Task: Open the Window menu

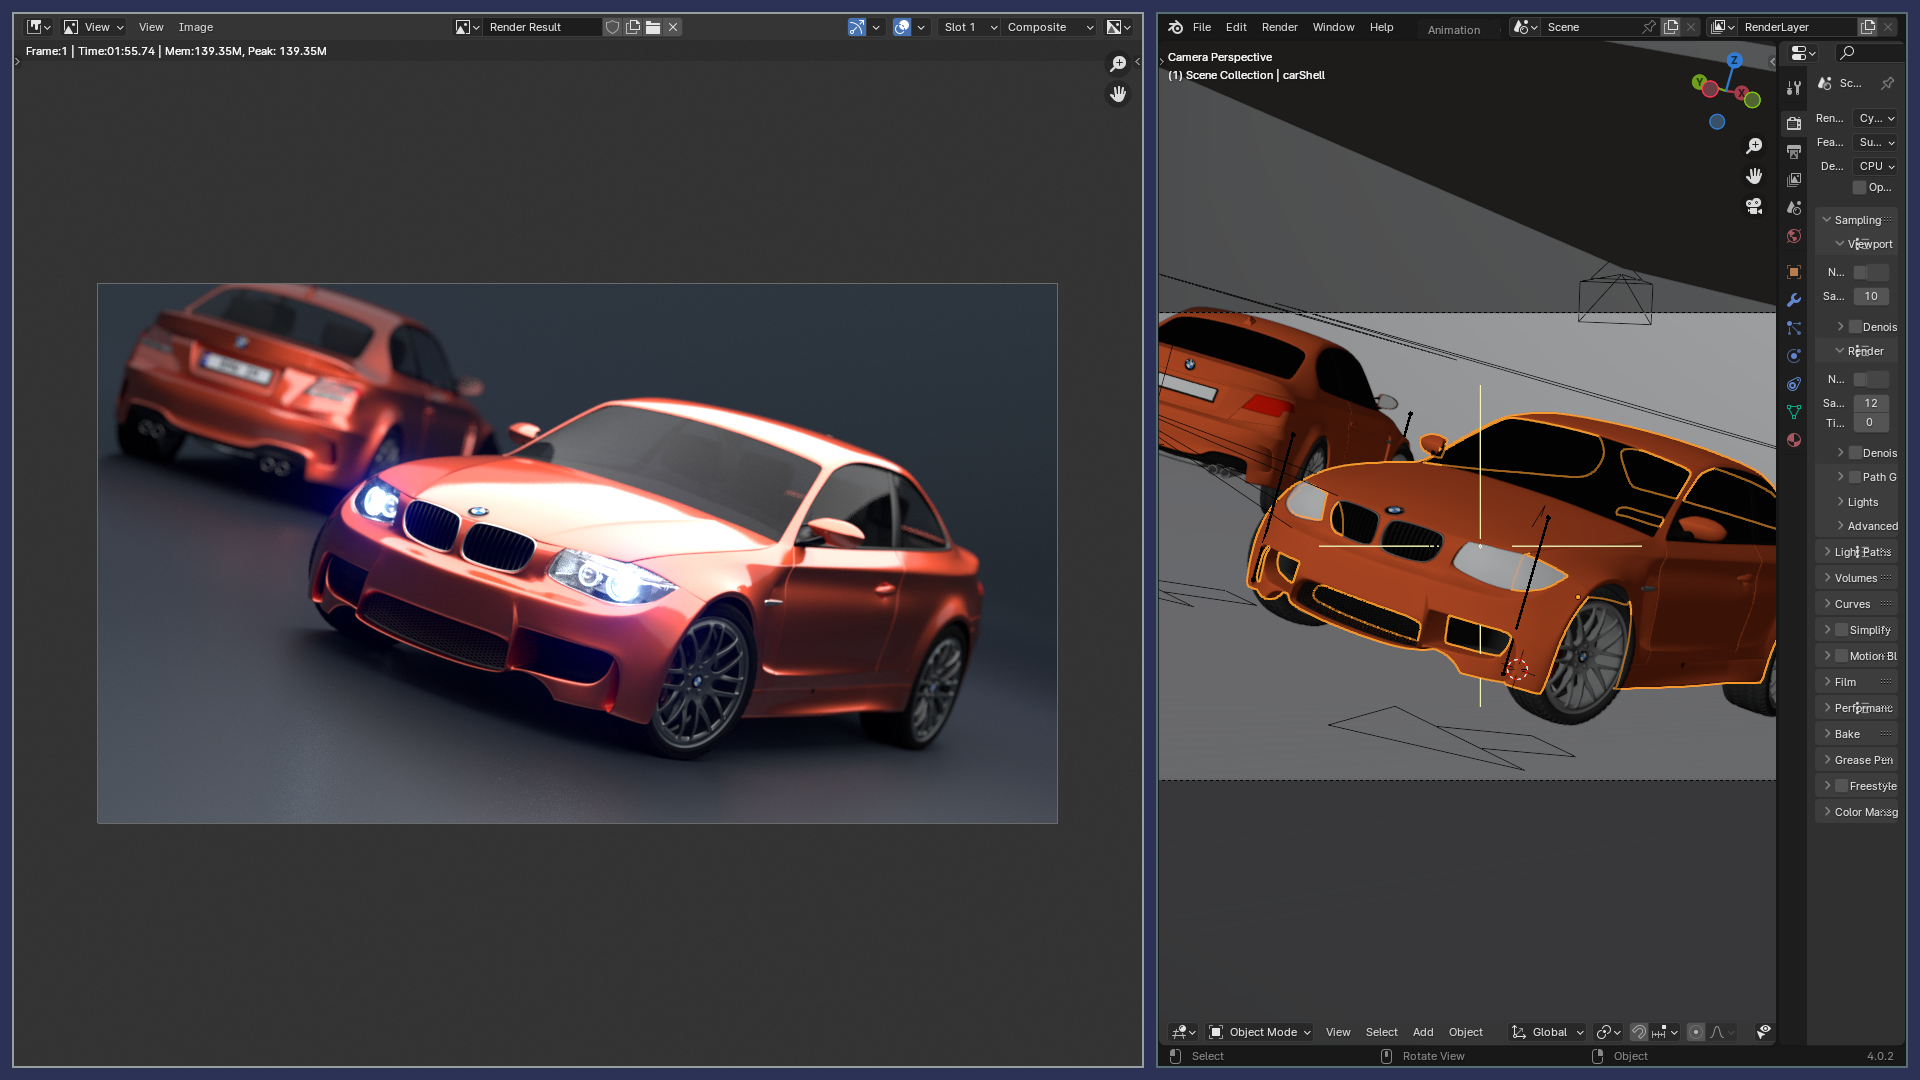Action: 1334,27
